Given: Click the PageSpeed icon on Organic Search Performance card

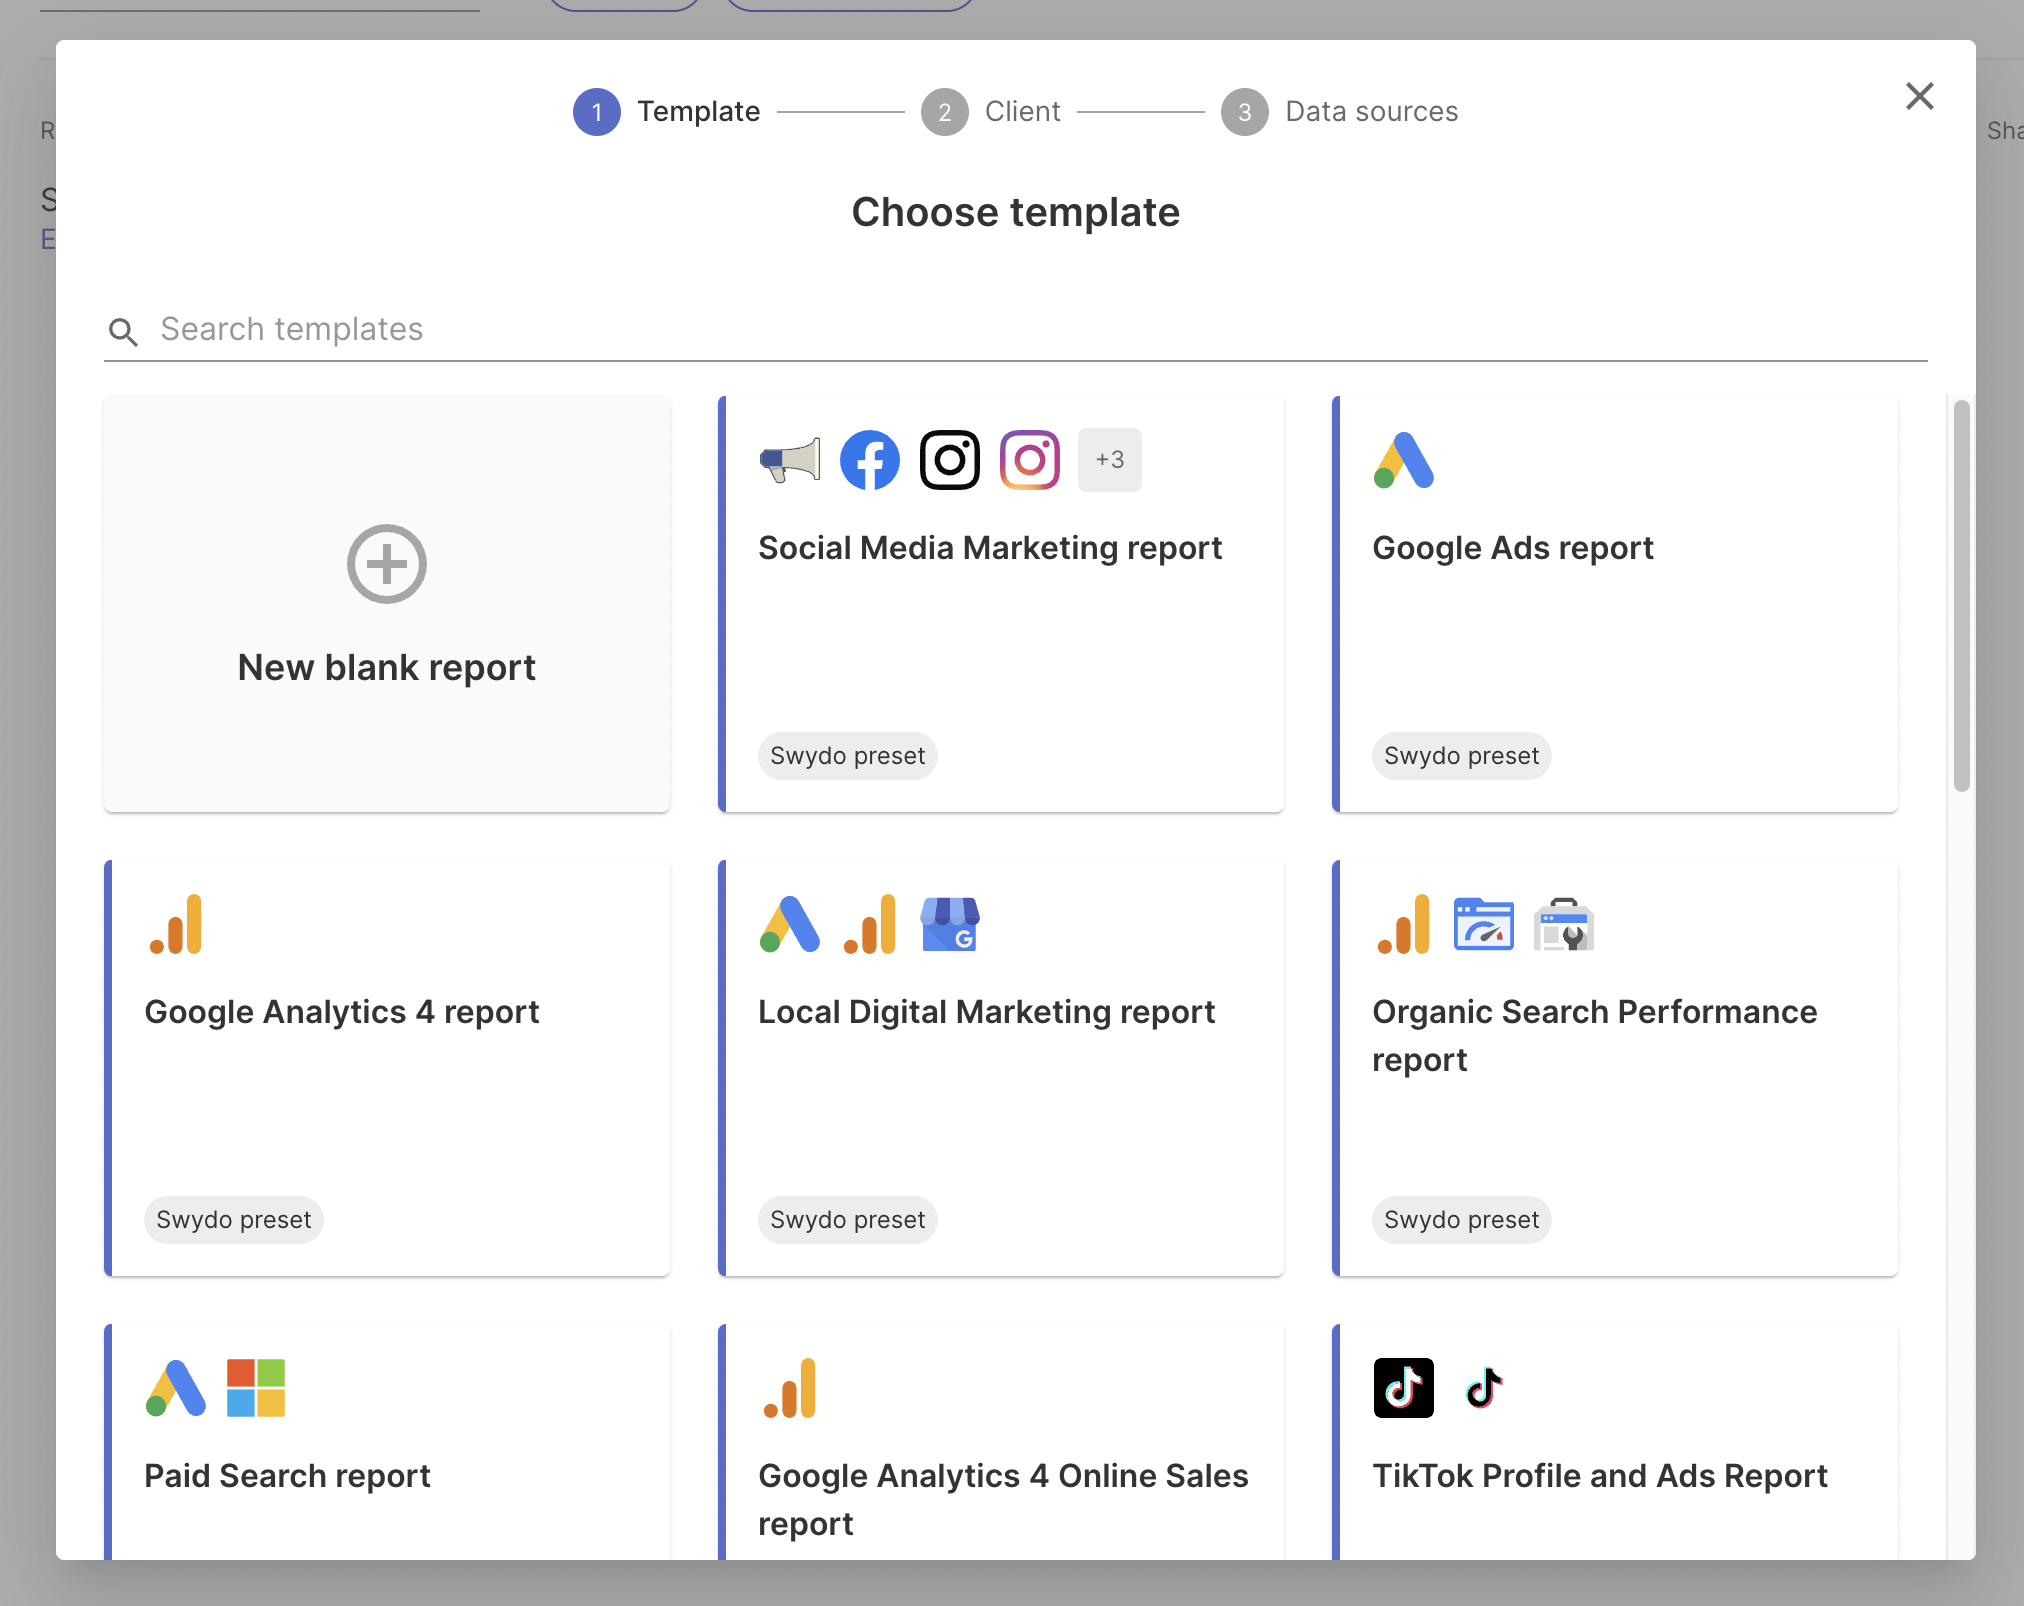Looking at the screenshot, I should [x=1484, y=925].
